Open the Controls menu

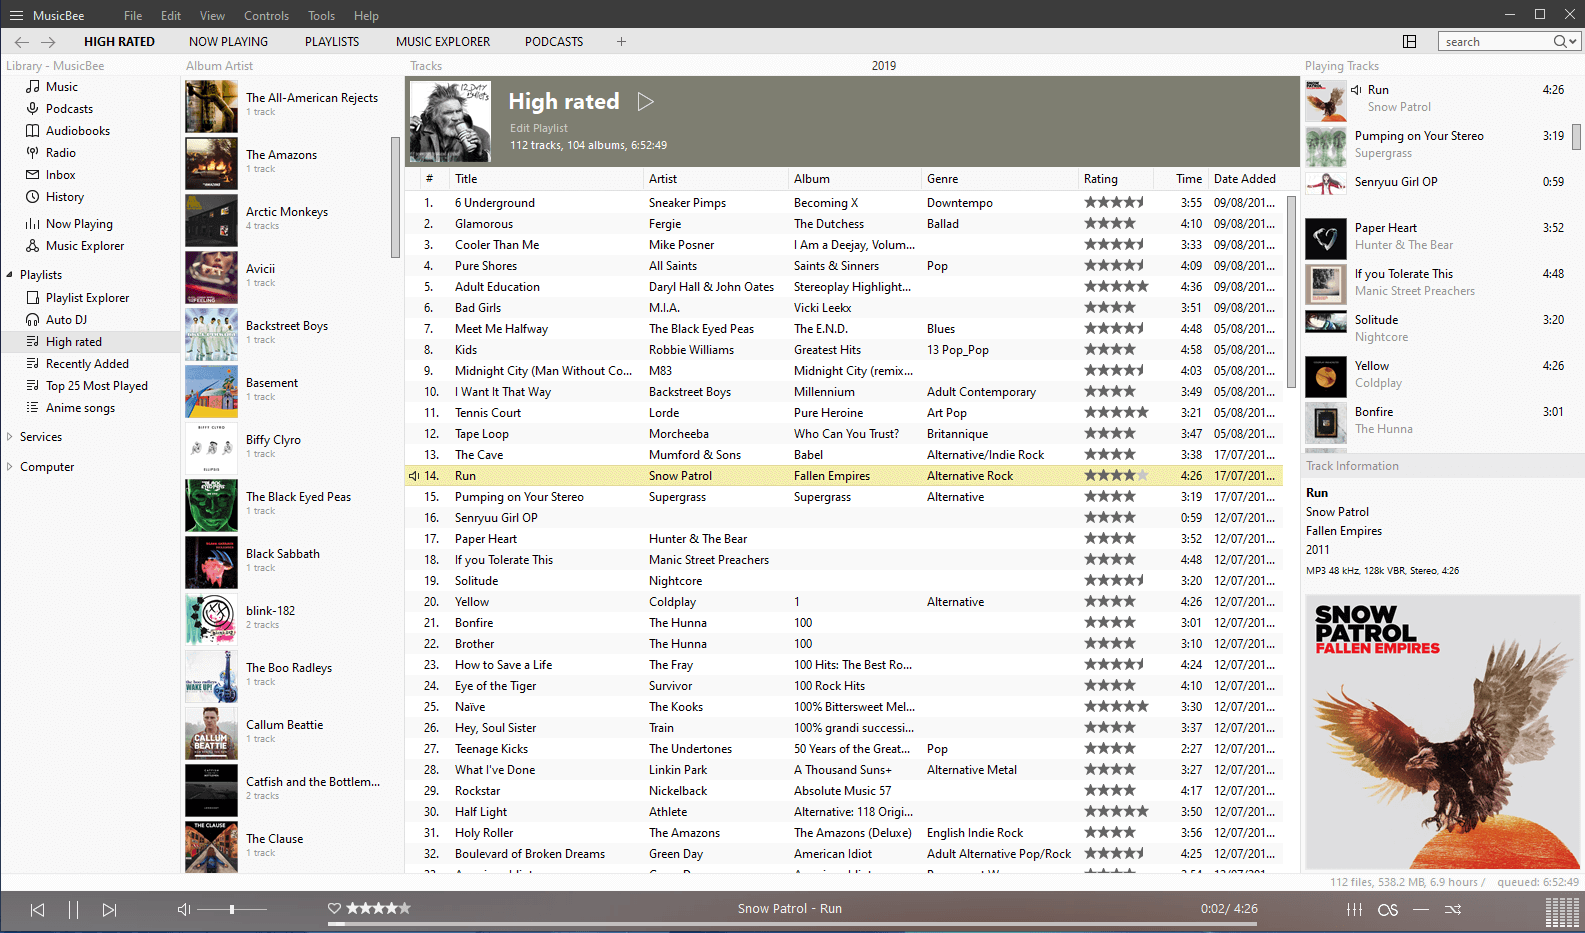pos(266,15)
